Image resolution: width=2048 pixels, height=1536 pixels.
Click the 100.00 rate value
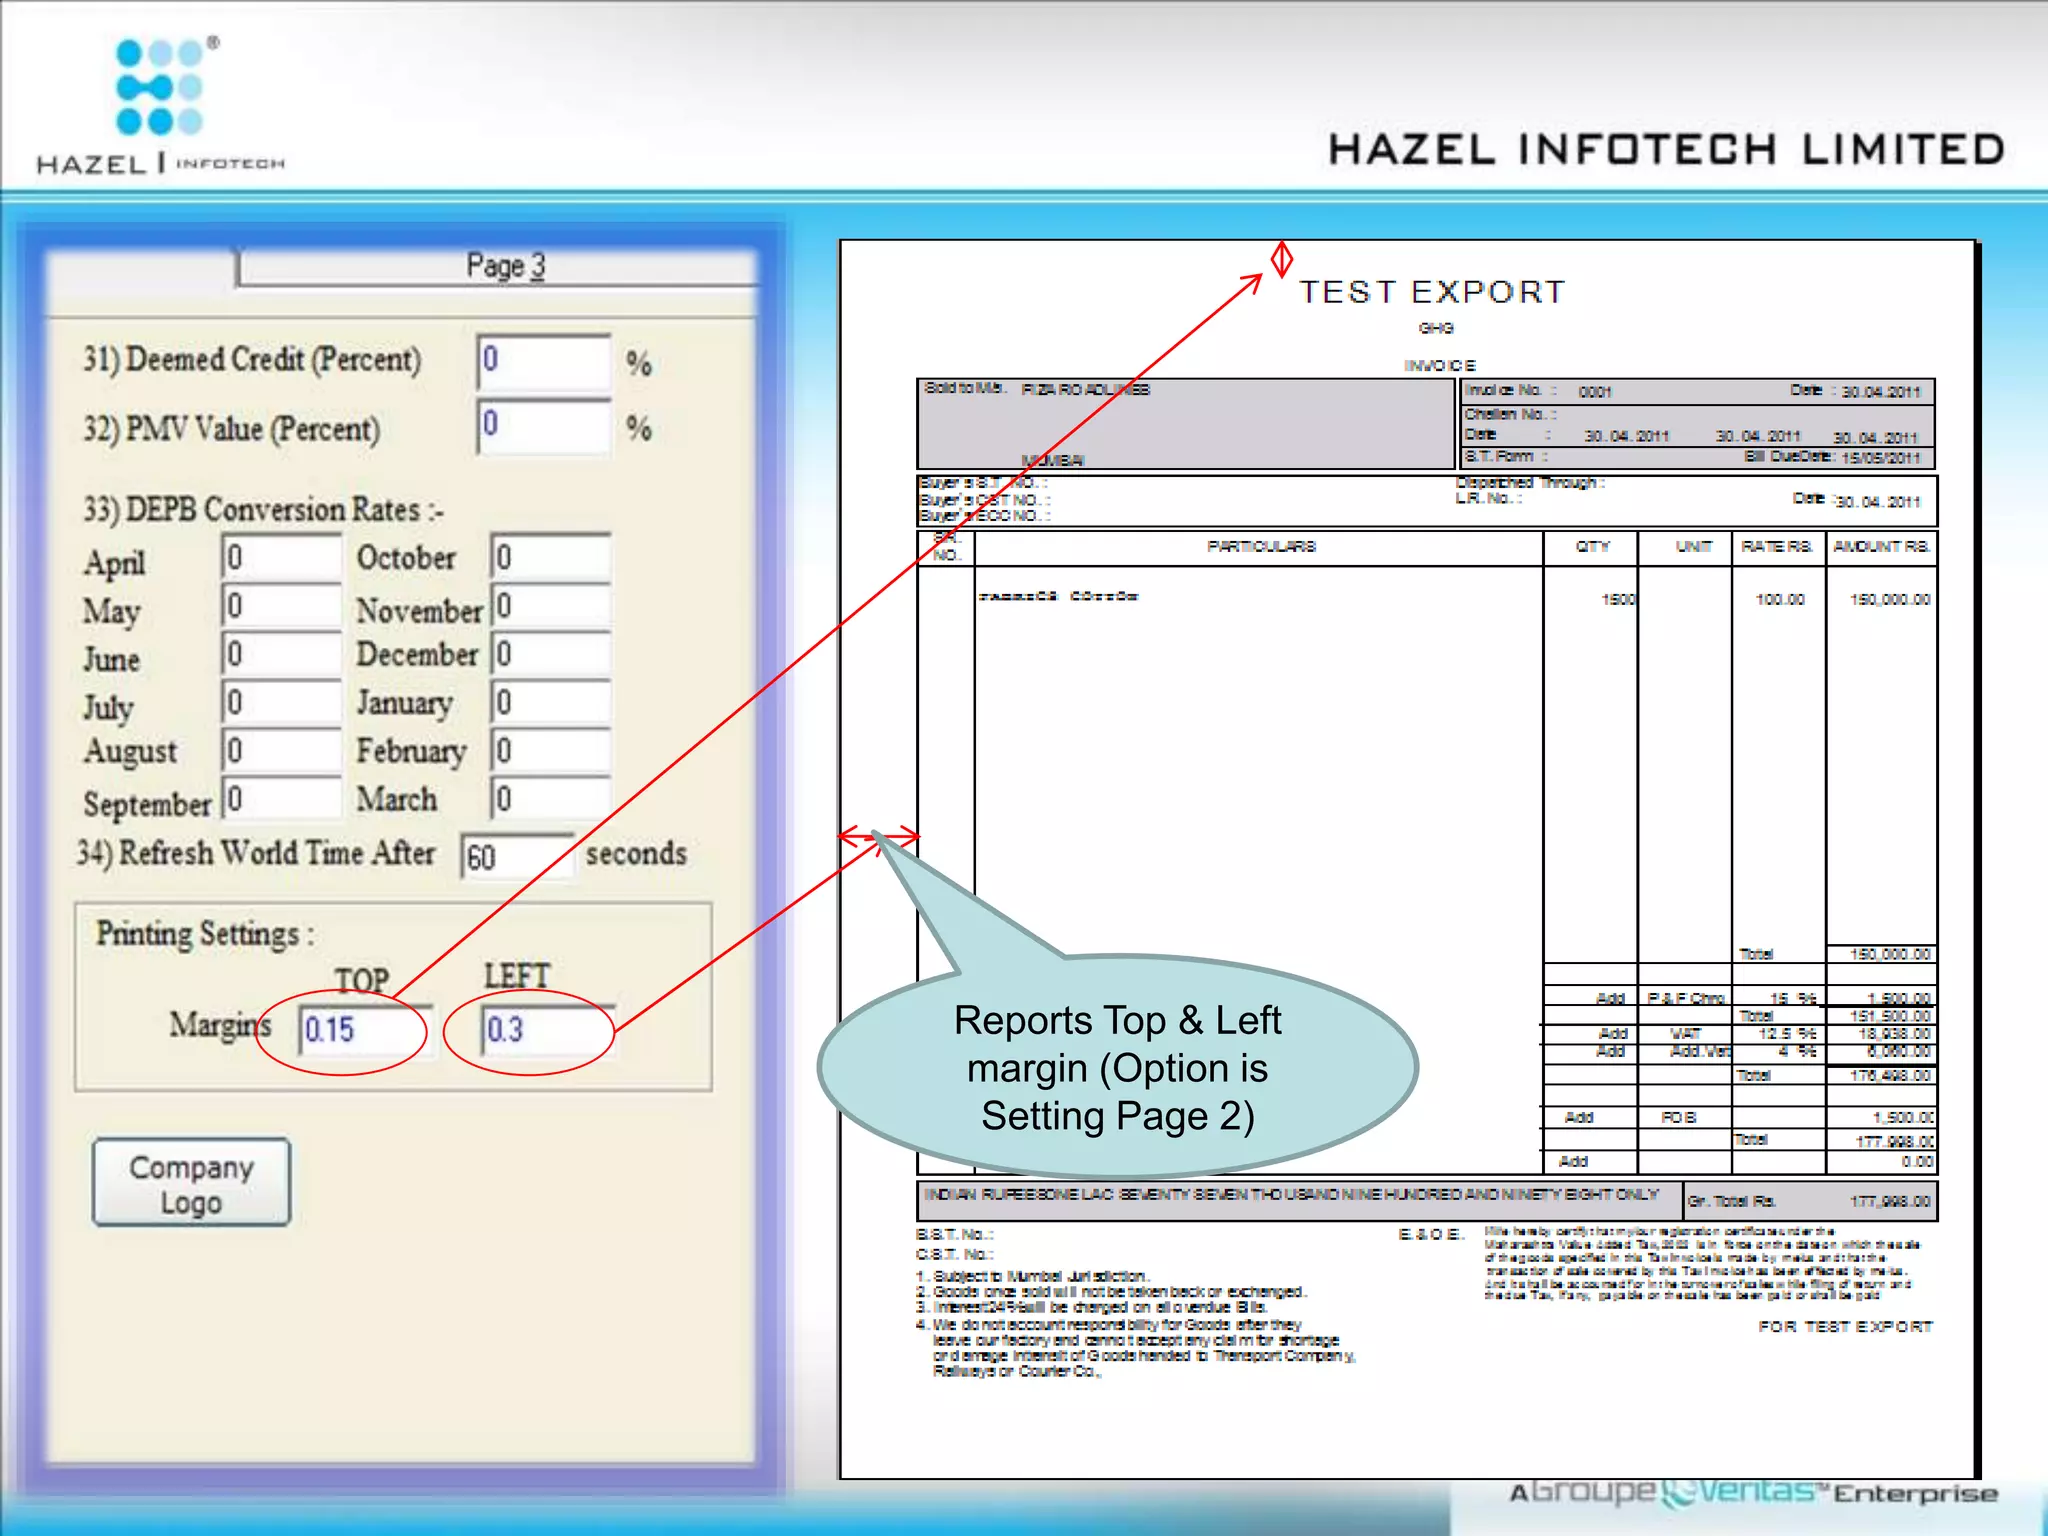click(1780, 600)
